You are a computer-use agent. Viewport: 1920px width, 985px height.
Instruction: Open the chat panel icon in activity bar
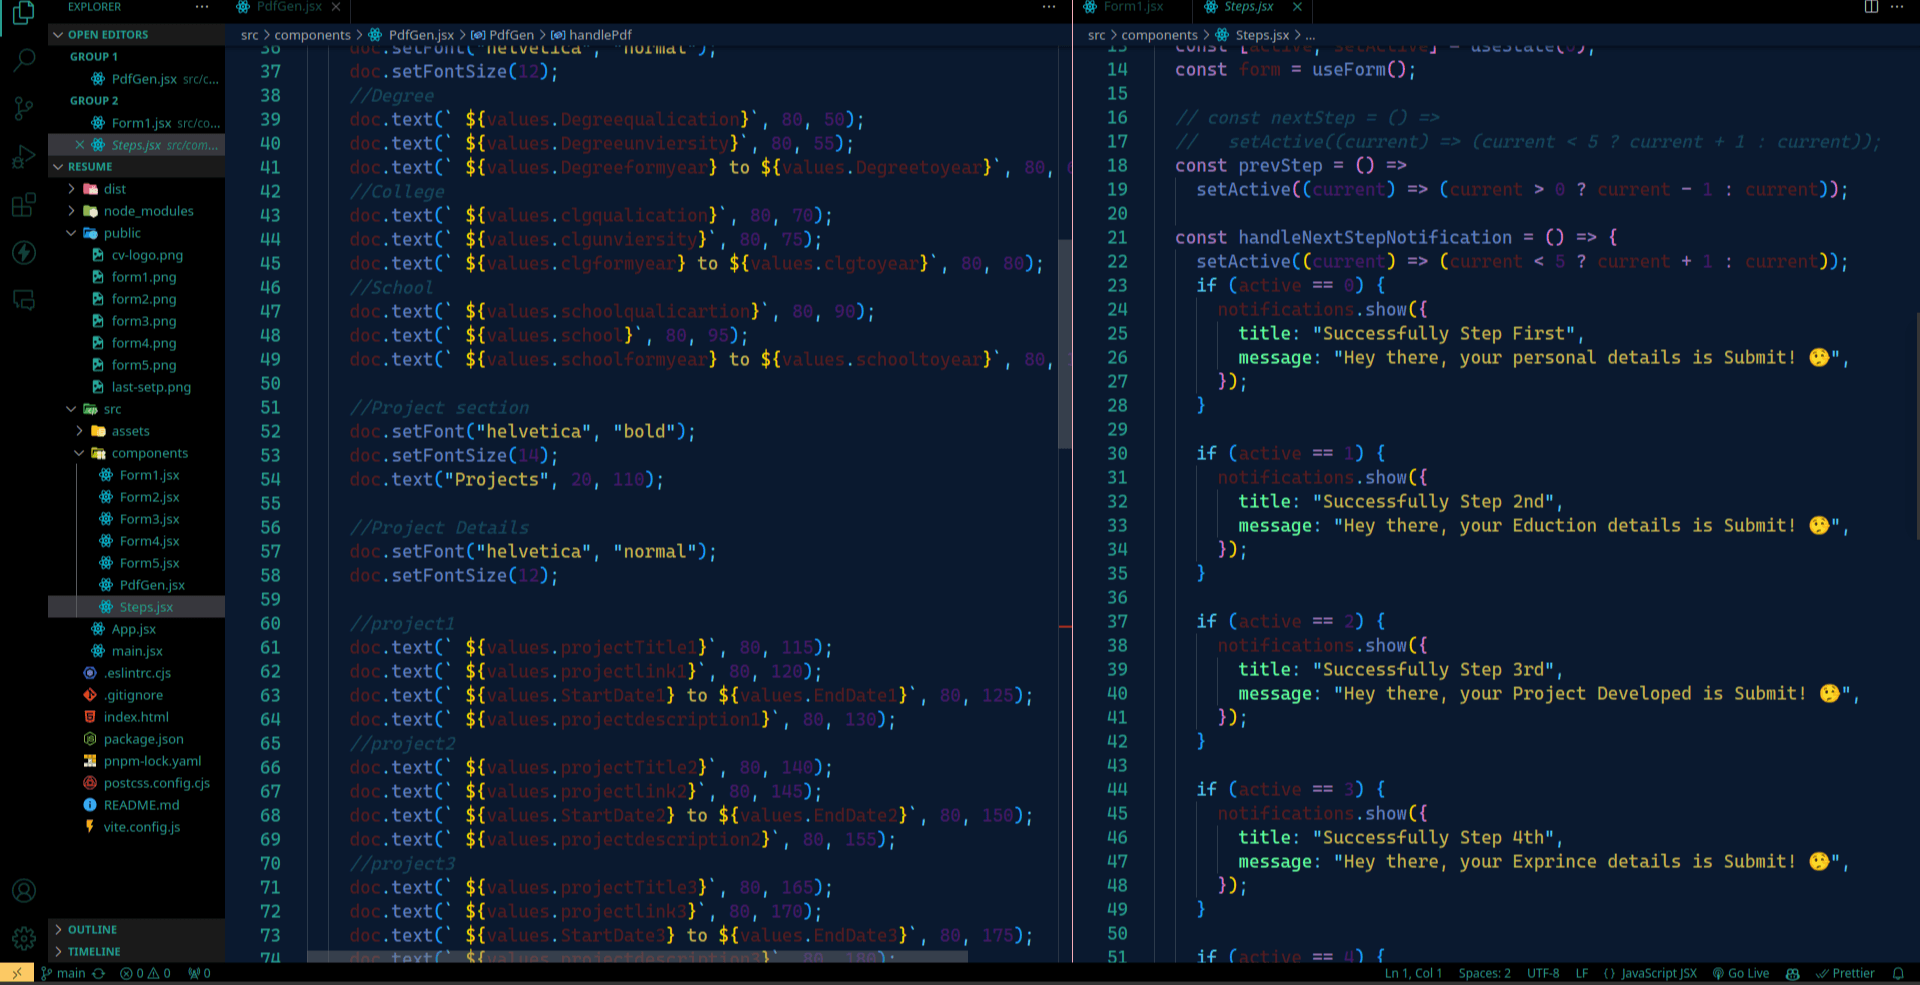23,300
